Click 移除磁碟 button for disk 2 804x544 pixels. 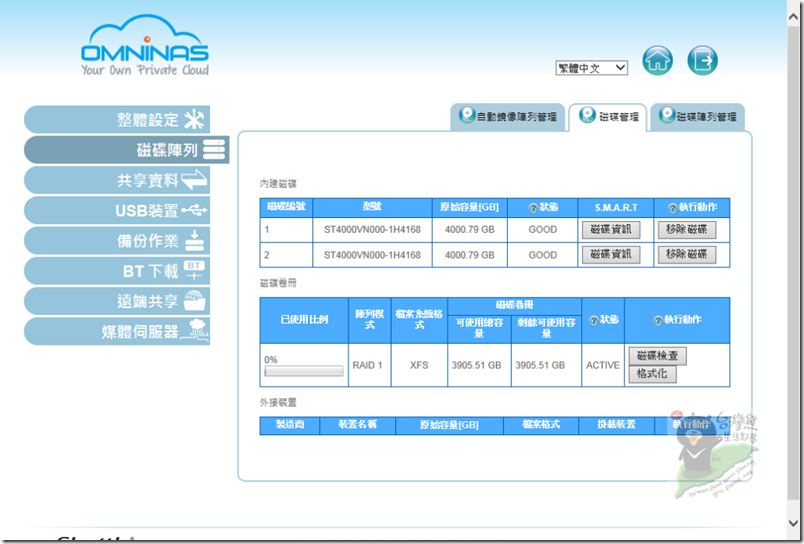click(687, 254)
